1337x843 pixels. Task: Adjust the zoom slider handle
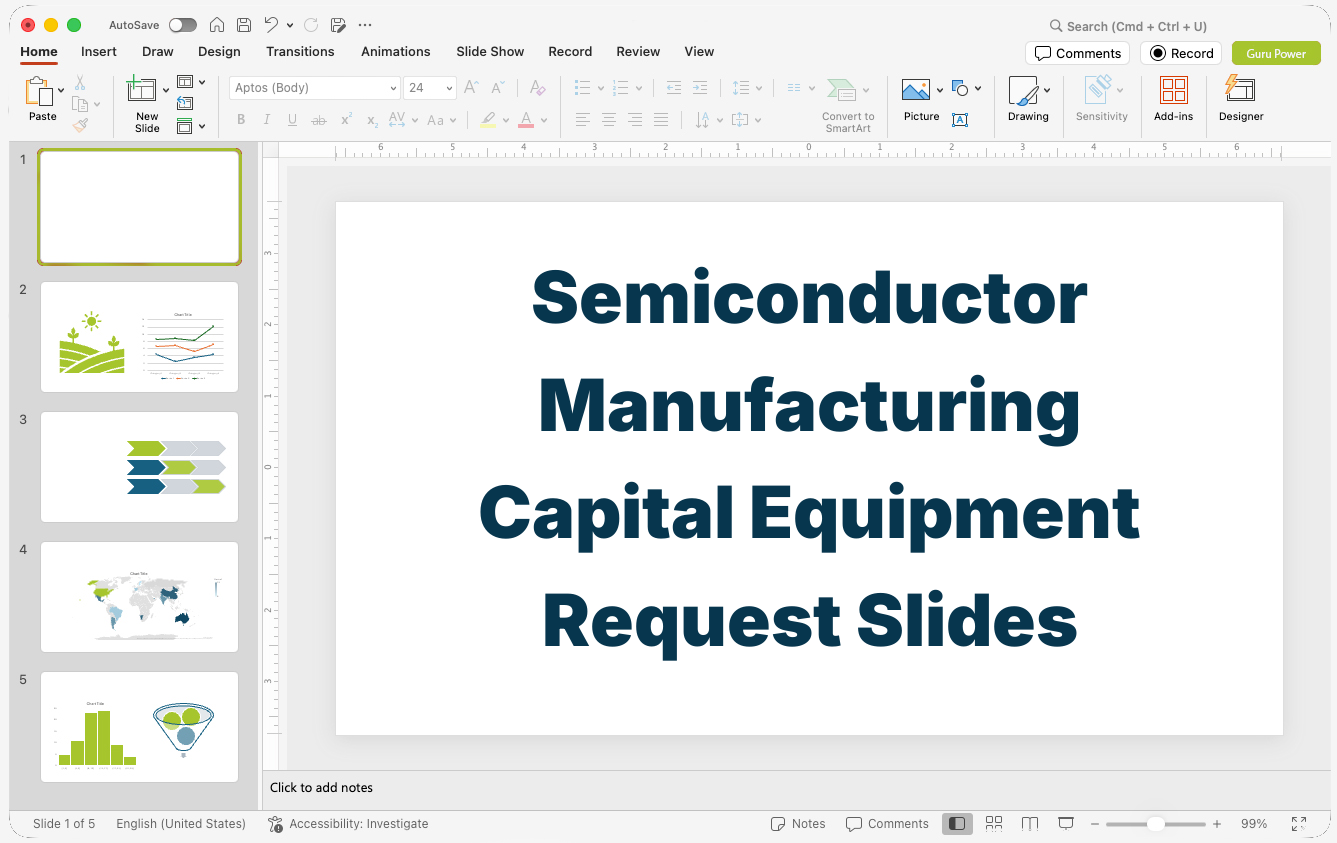[1155, 824]
